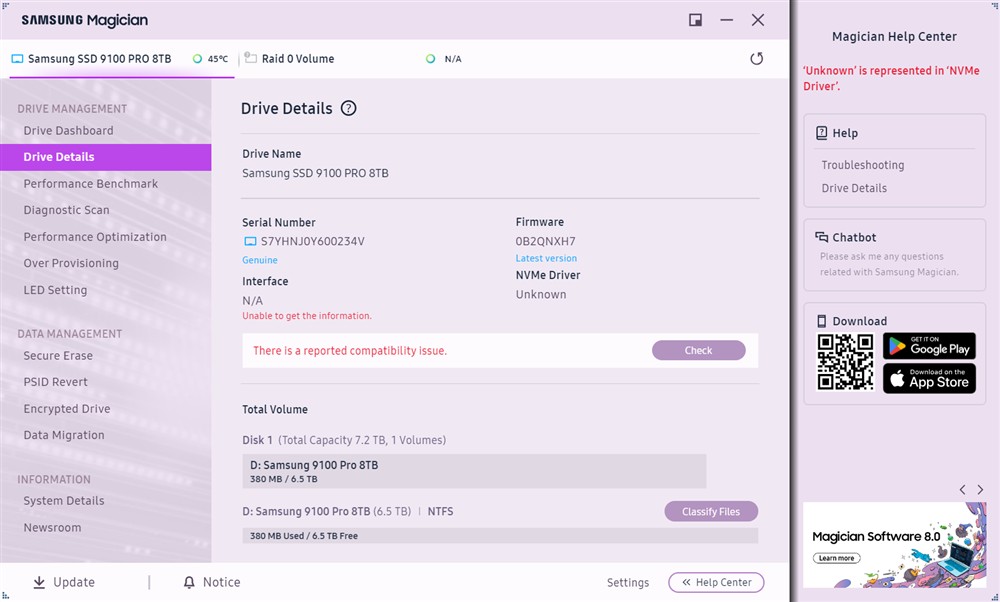
Task: Click the Classify Files button
Action: point(711,511)
